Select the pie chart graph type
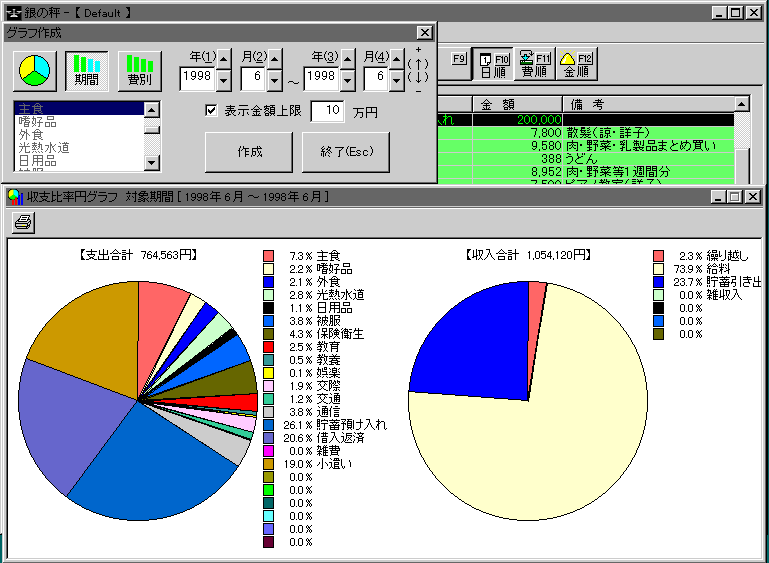The image size is (769, 563). click(x=34, y=71)
